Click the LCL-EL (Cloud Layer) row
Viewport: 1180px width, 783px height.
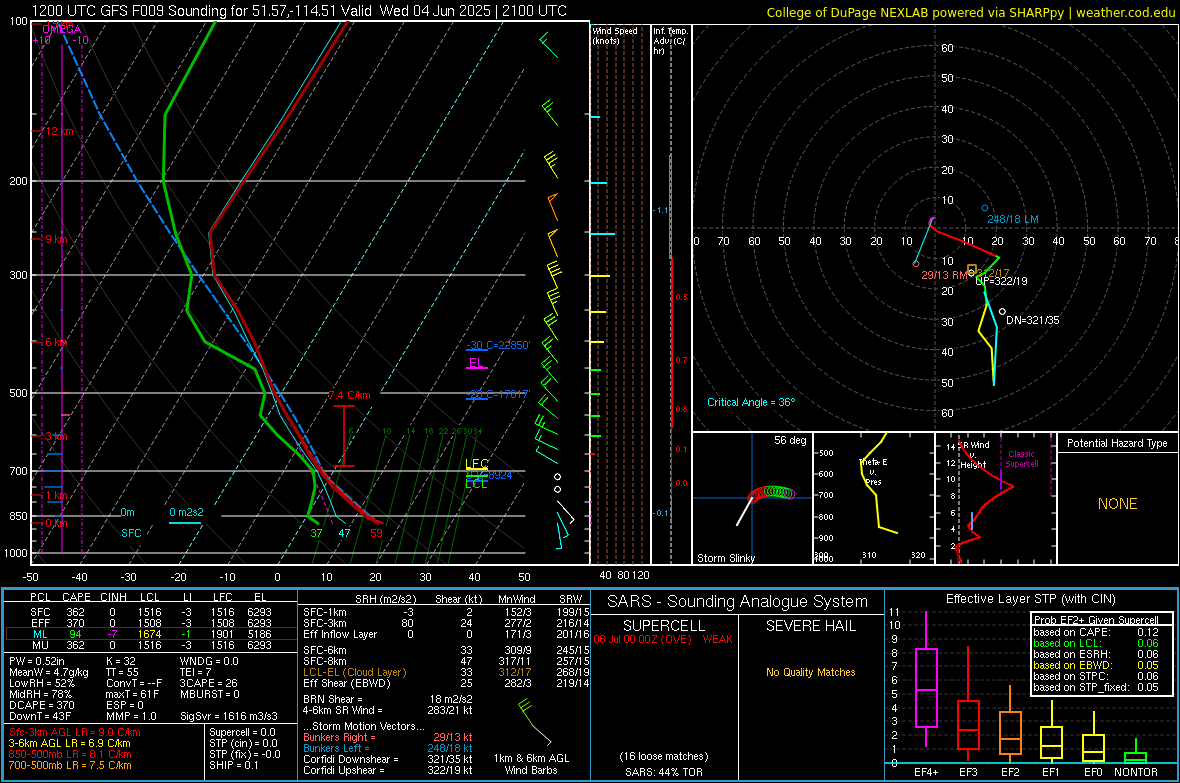pos(446,672)
